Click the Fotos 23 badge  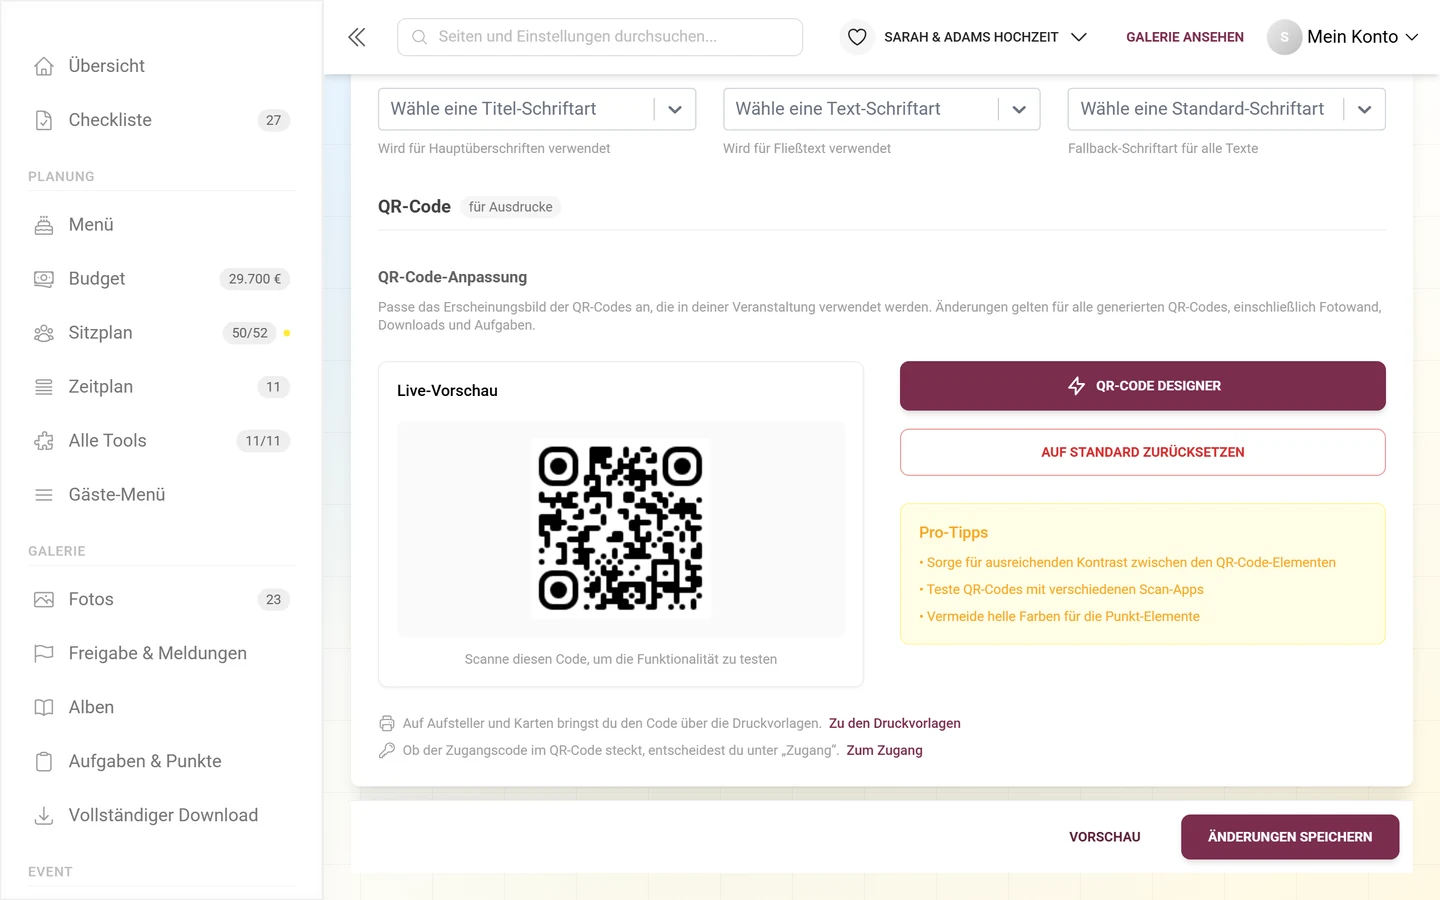(274, 600)
